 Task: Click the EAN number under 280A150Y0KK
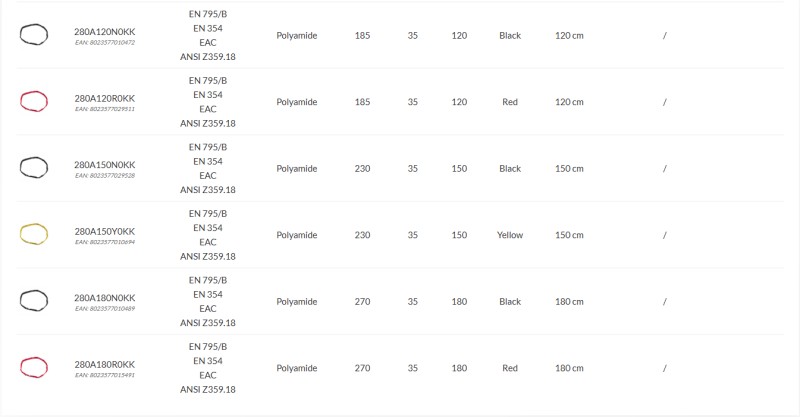[x=105, y=242]
